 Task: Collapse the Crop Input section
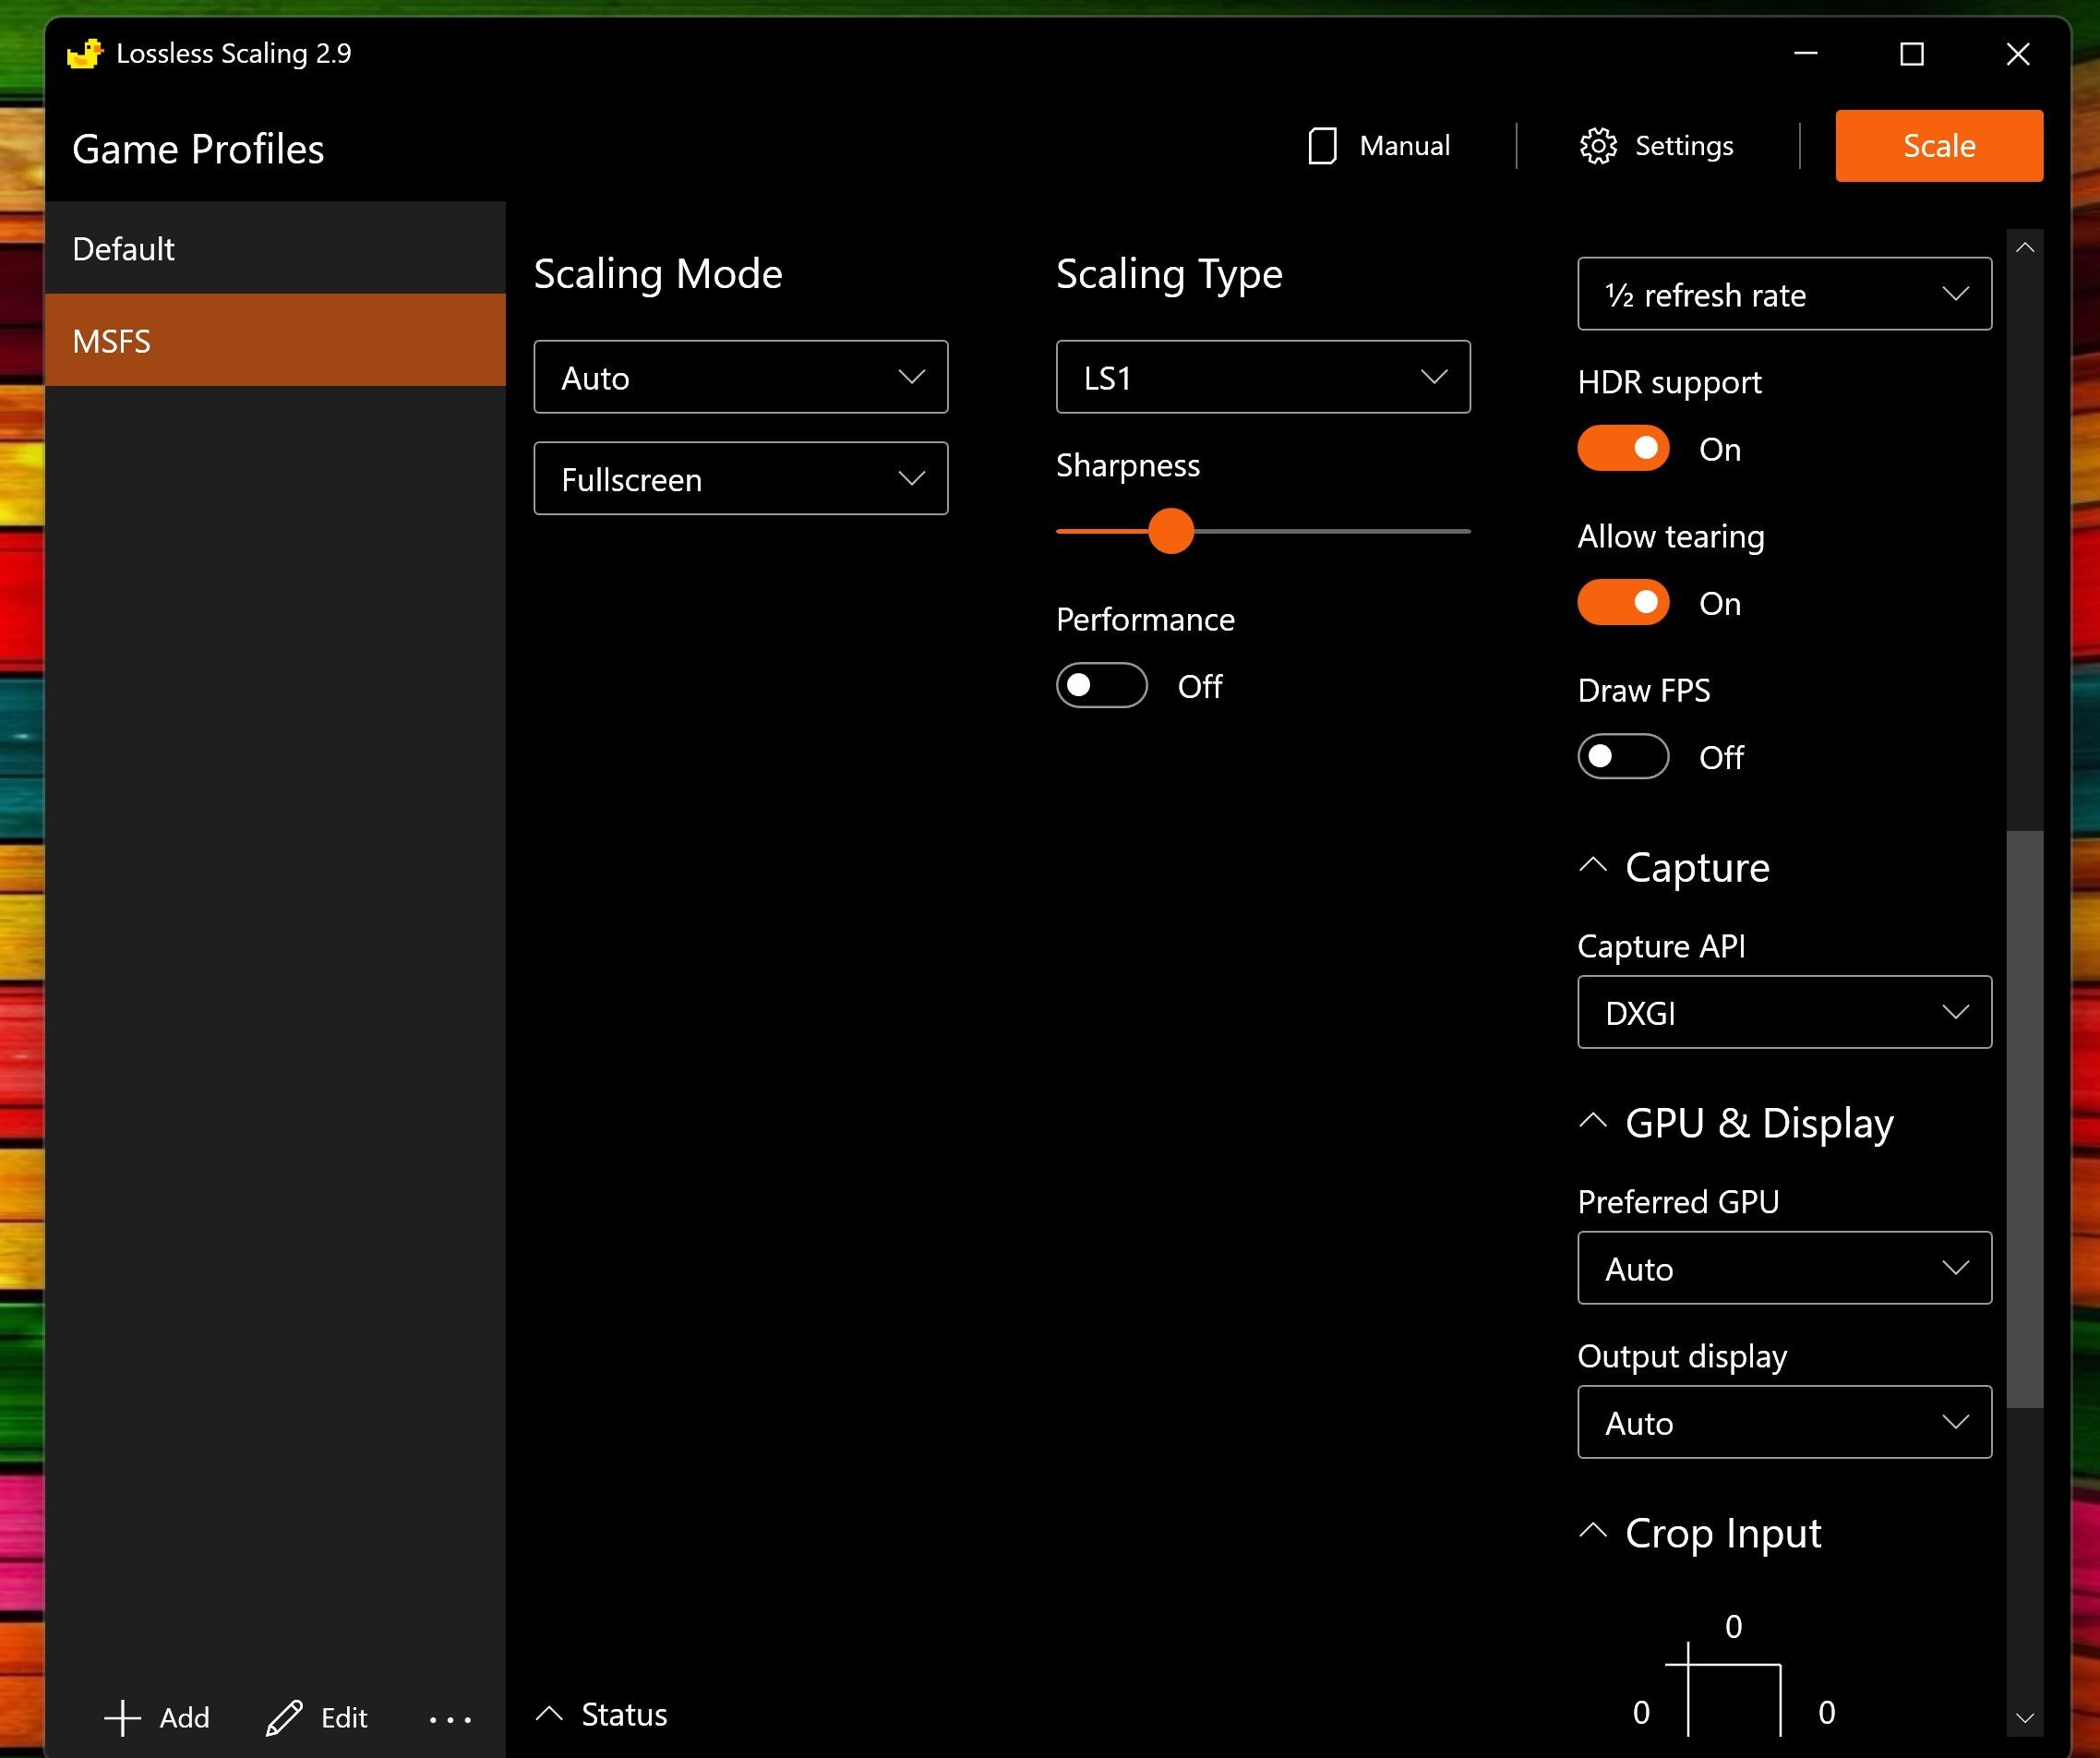pyautogui.click(x=1593, y=1531)
